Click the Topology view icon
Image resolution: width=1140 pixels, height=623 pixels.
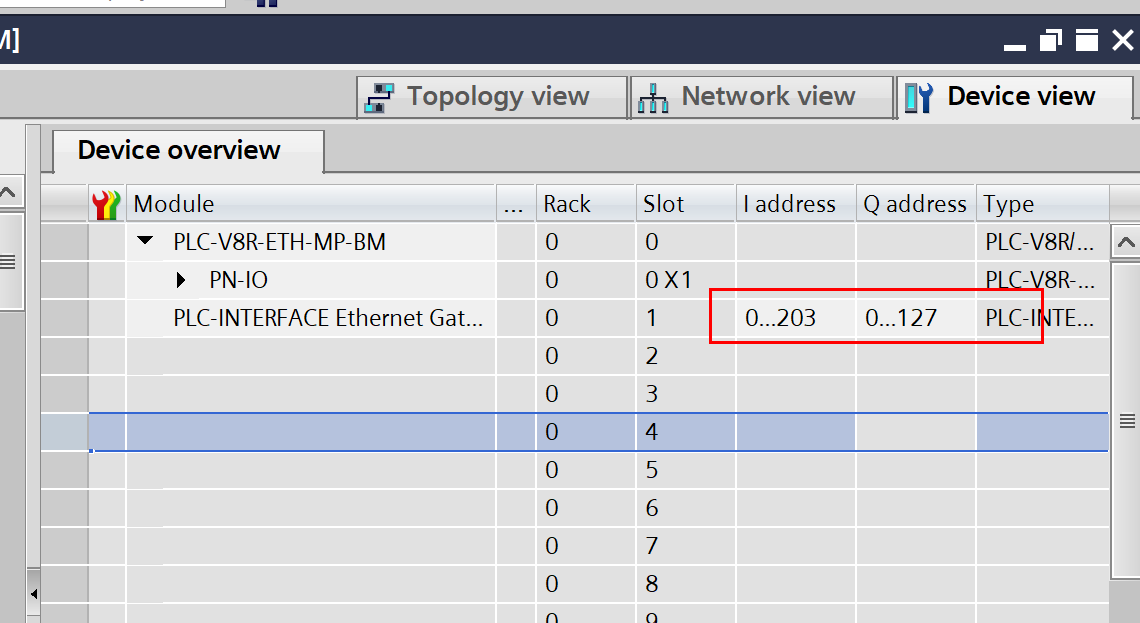tap(379, 97)
